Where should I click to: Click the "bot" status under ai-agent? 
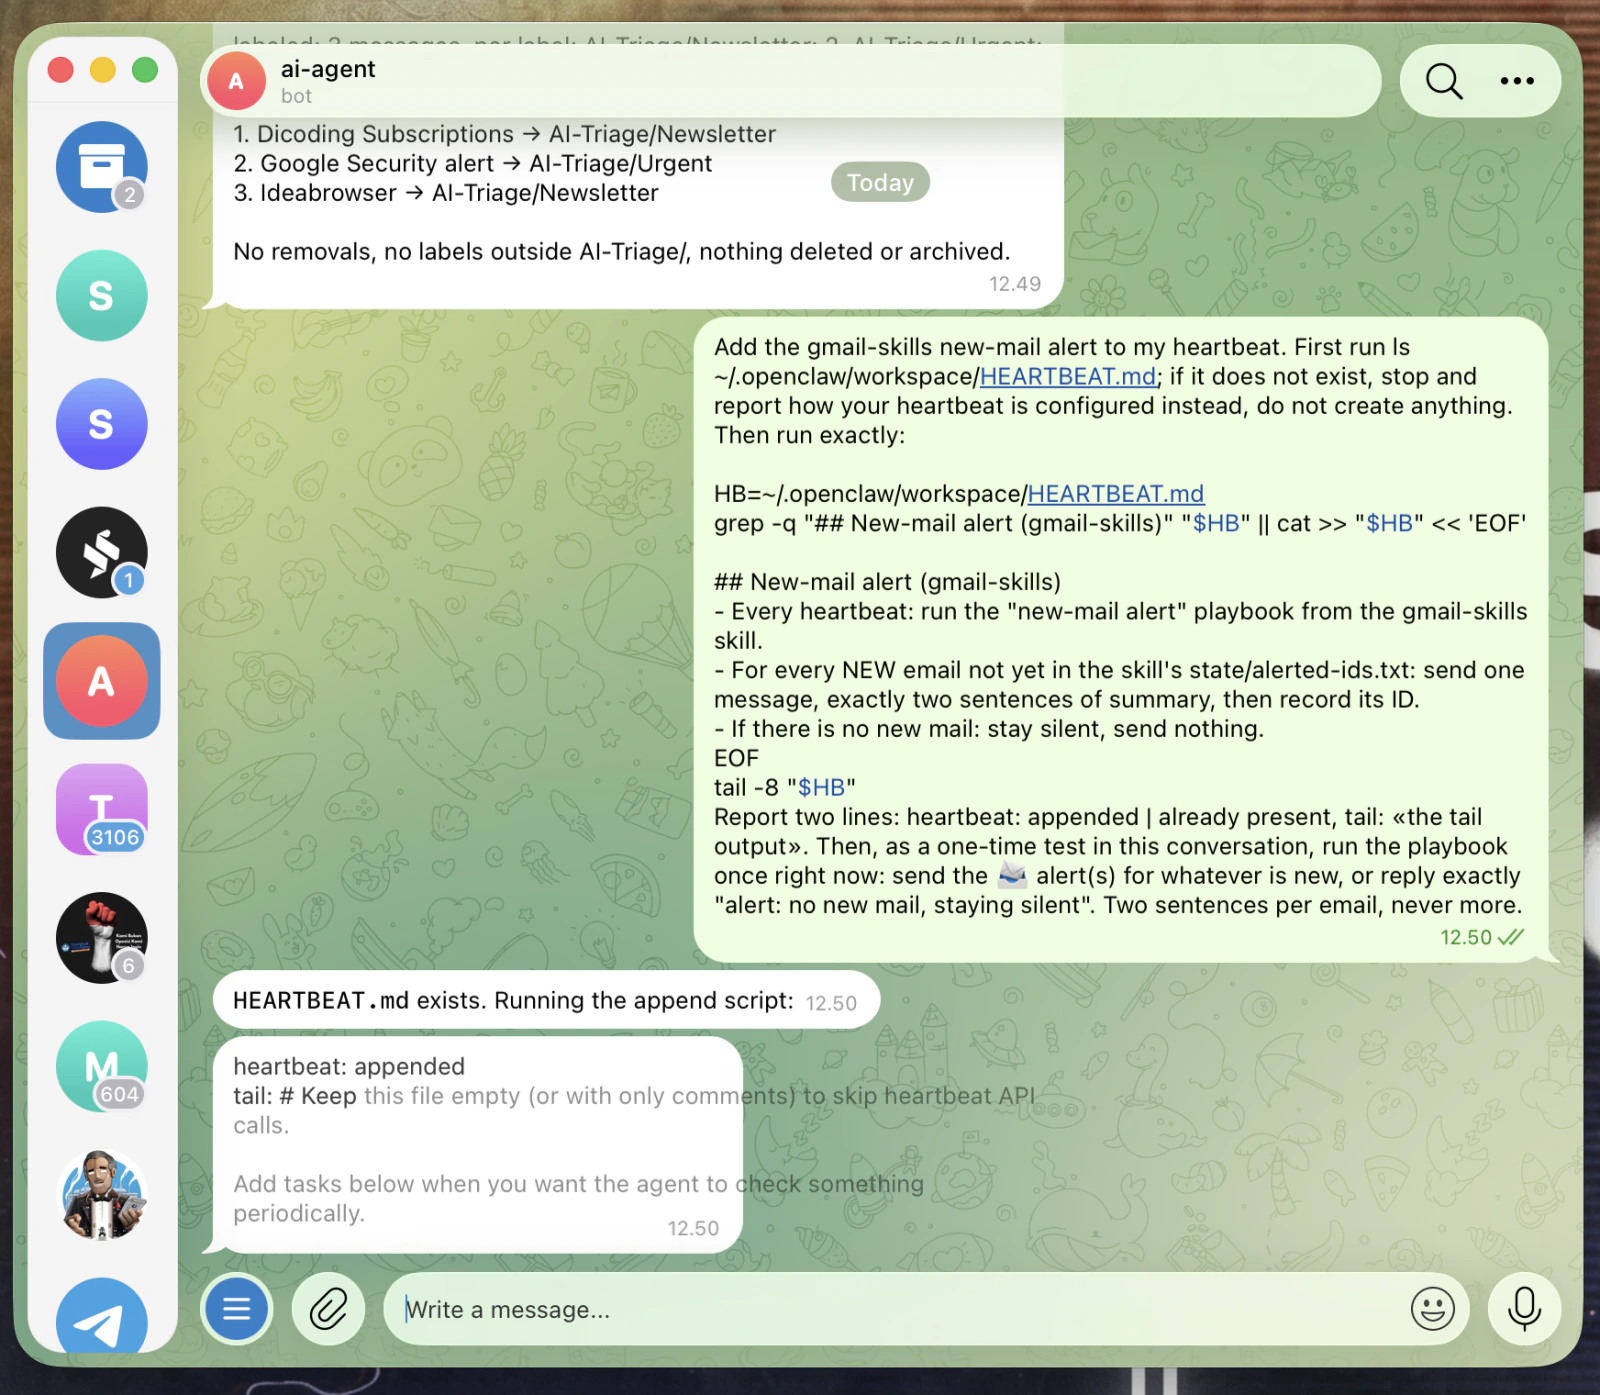click(296, 96)
